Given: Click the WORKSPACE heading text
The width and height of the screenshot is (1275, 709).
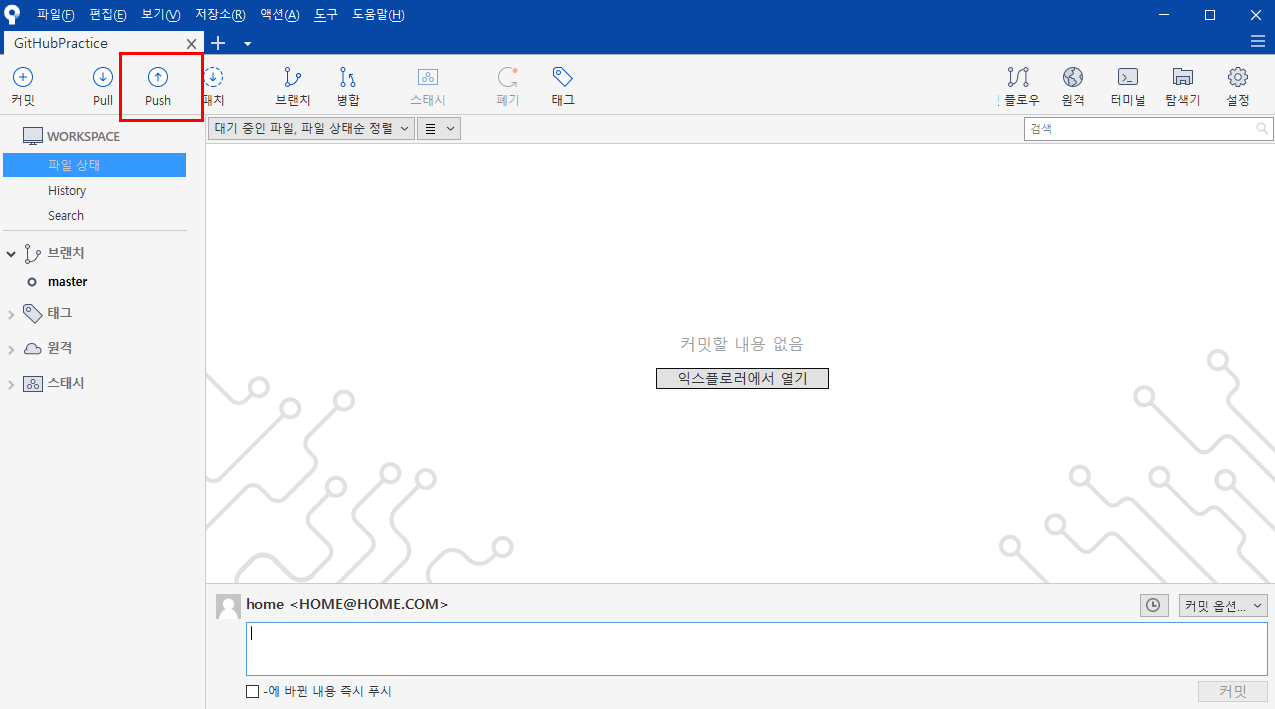Looking at the screenshot, I should [83, 136].
